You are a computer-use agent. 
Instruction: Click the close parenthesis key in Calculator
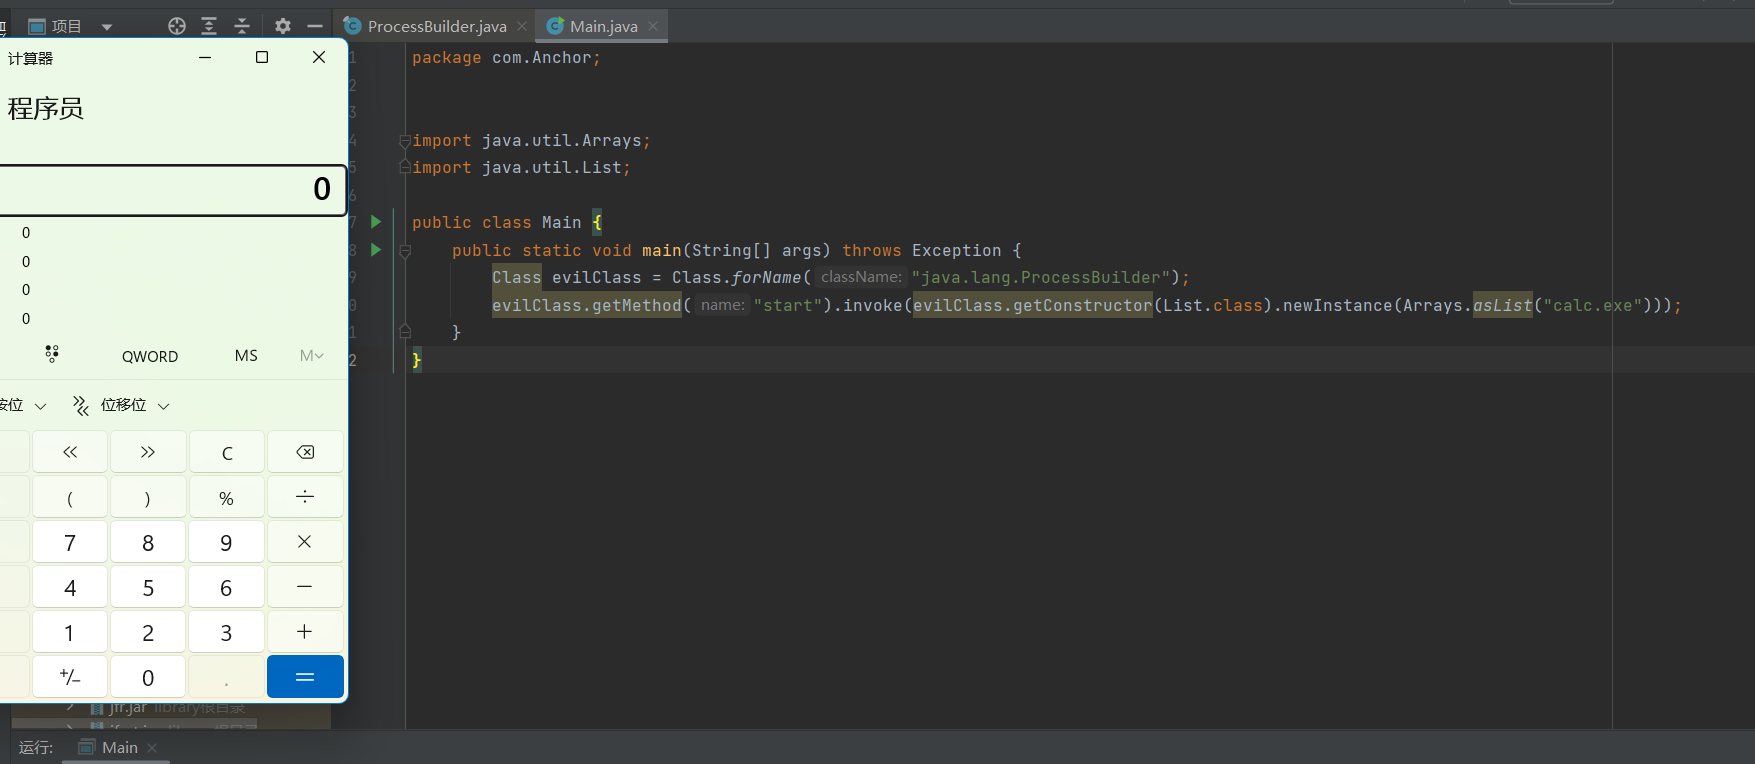(148, 497)
